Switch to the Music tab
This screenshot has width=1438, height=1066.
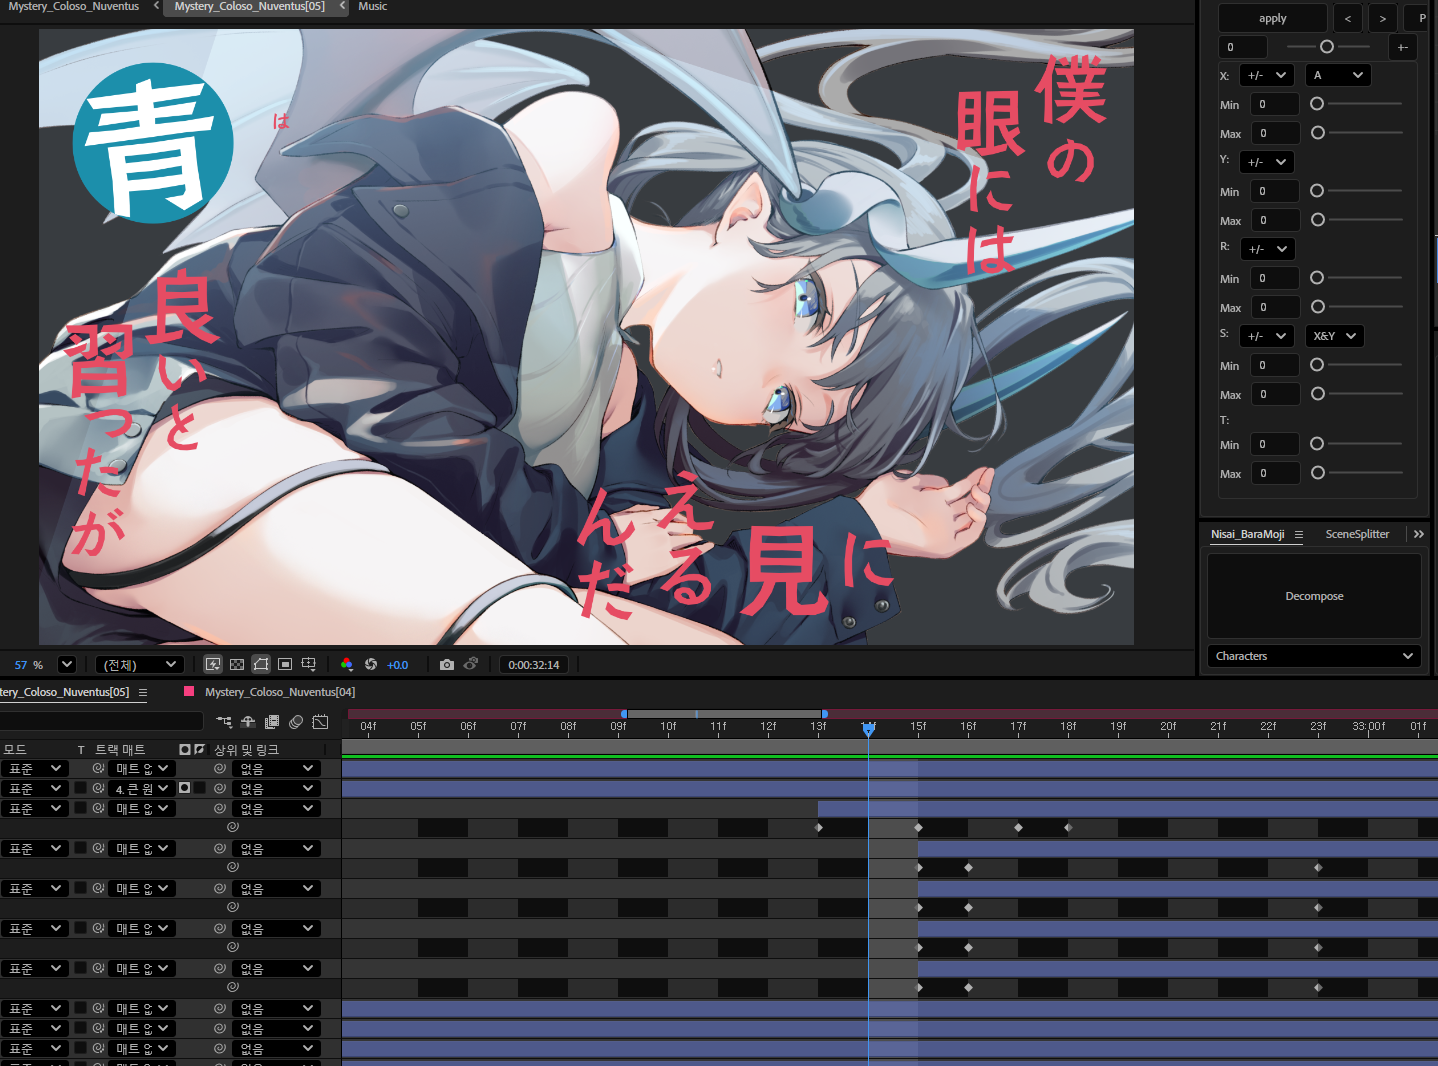pyautogui.click(x=372, y=6)
